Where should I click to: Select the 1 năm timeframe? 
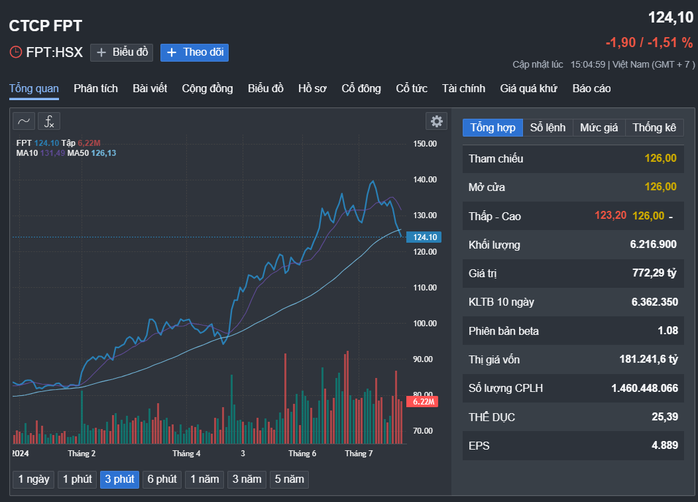(x=204, y=479)
